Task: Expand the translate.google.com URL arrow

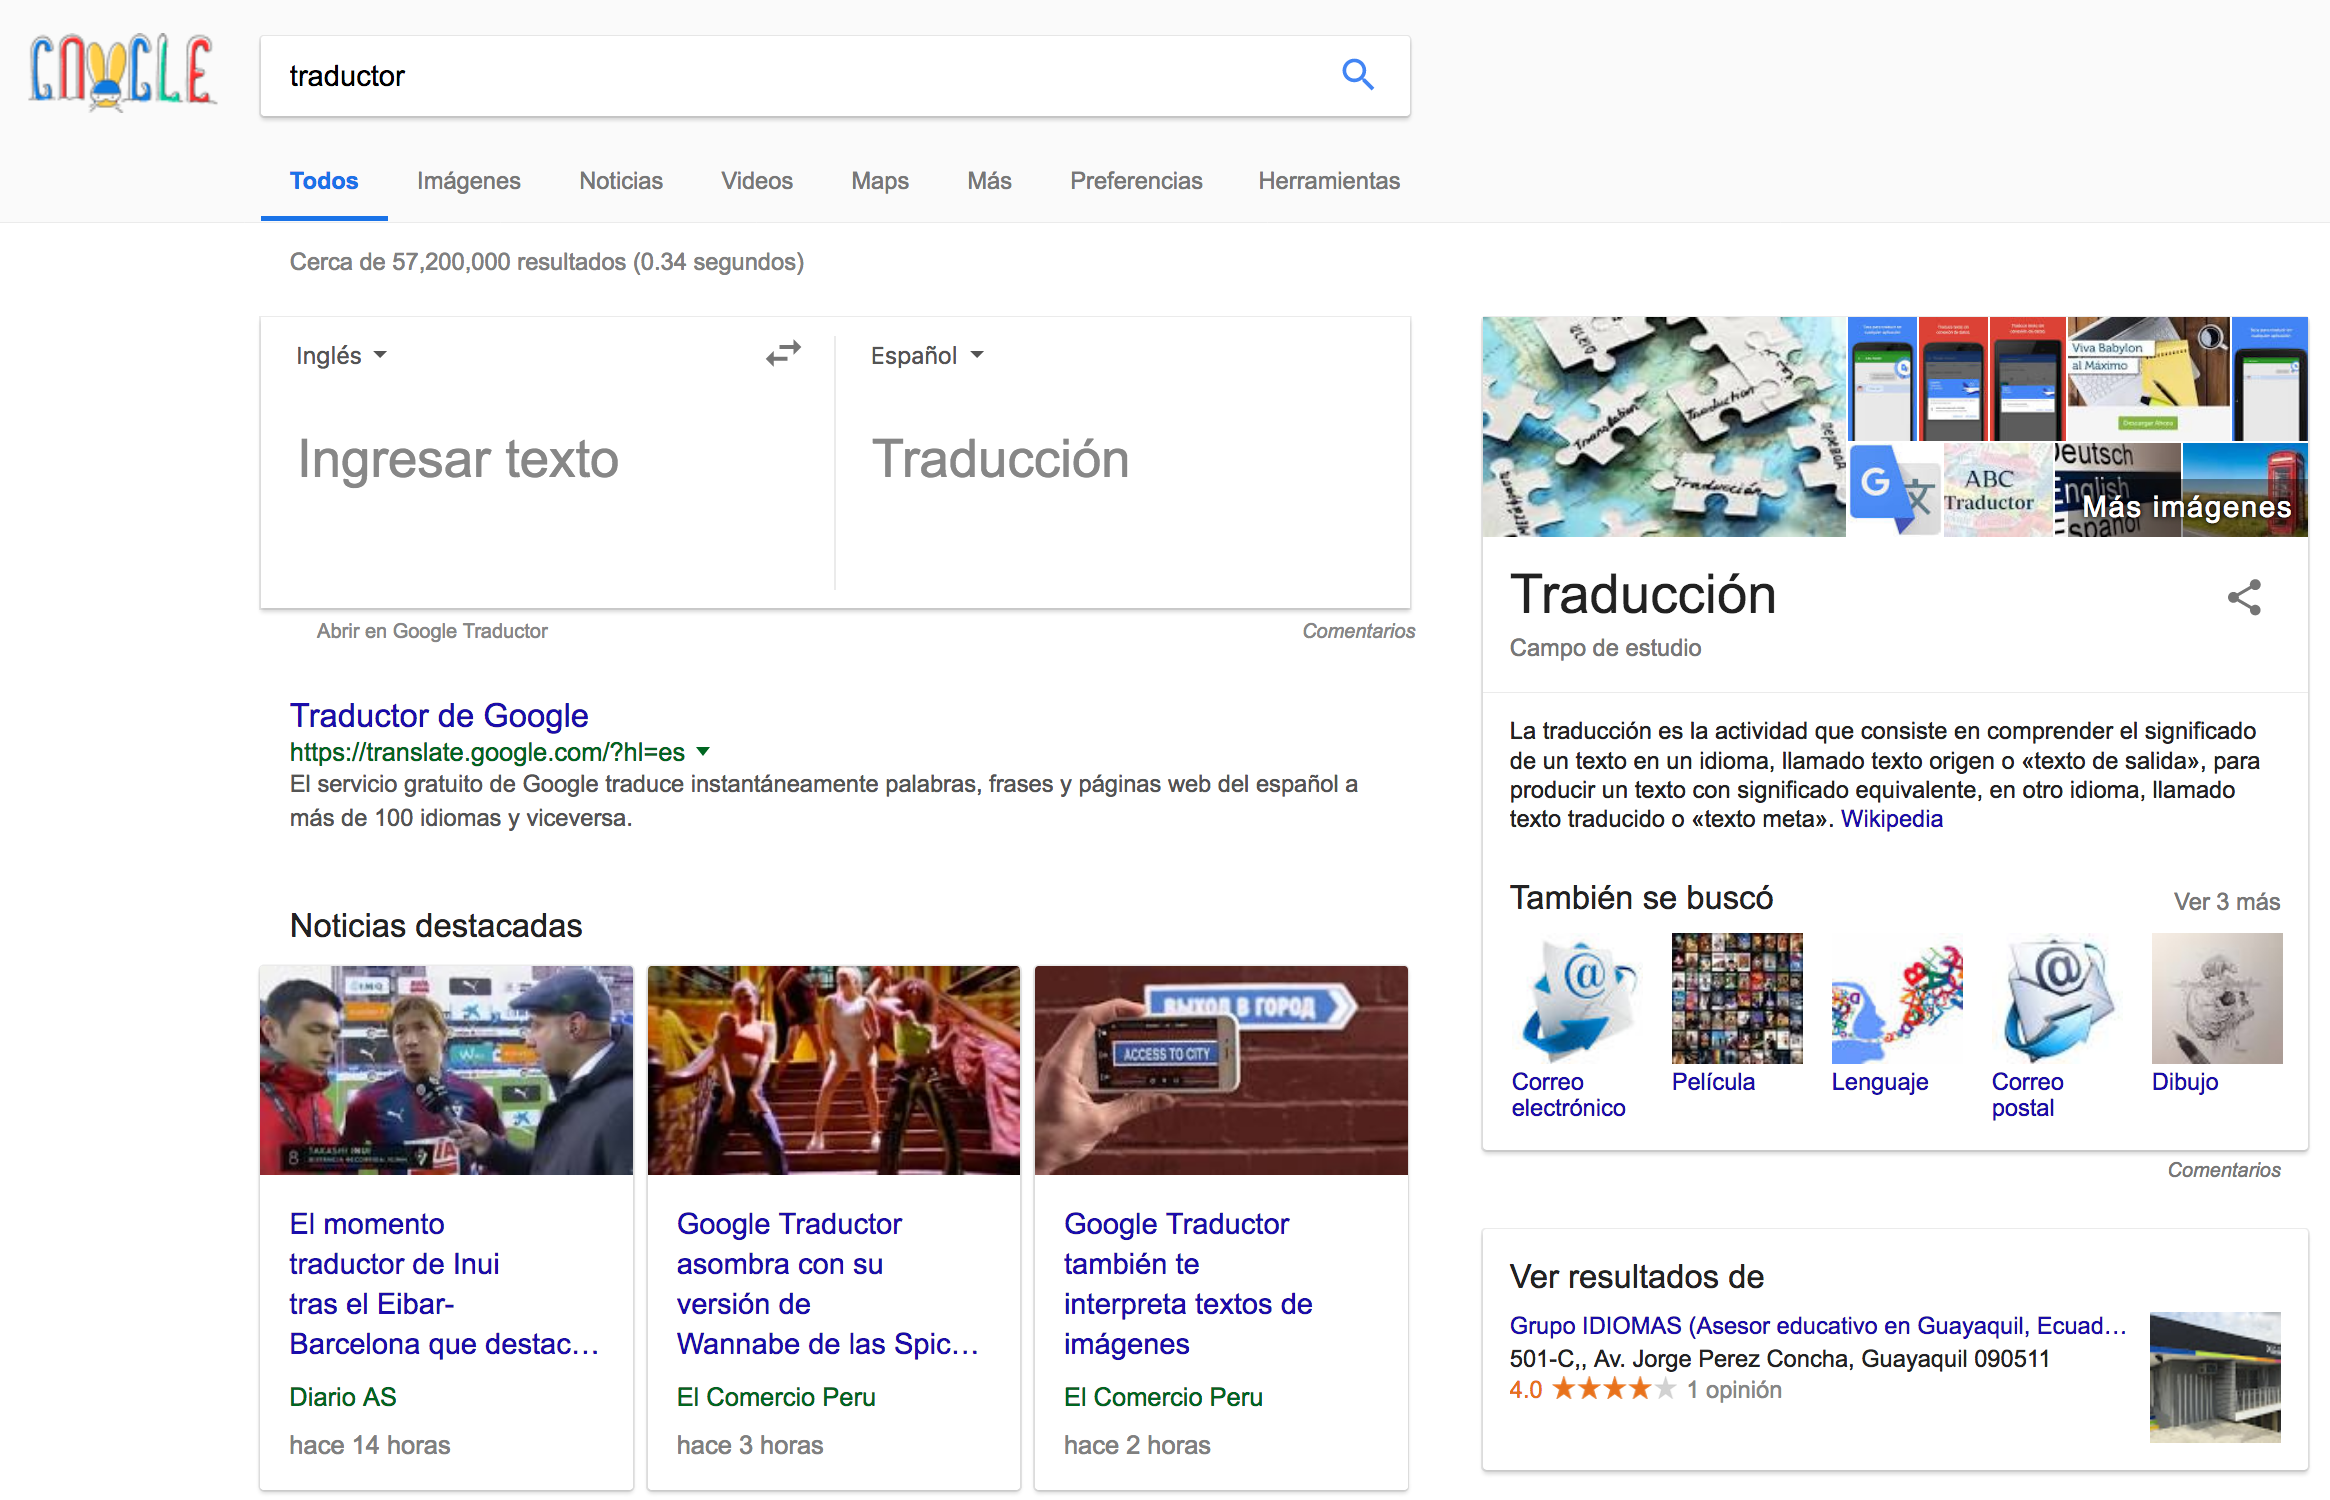Action: click(x=703, y=751)
